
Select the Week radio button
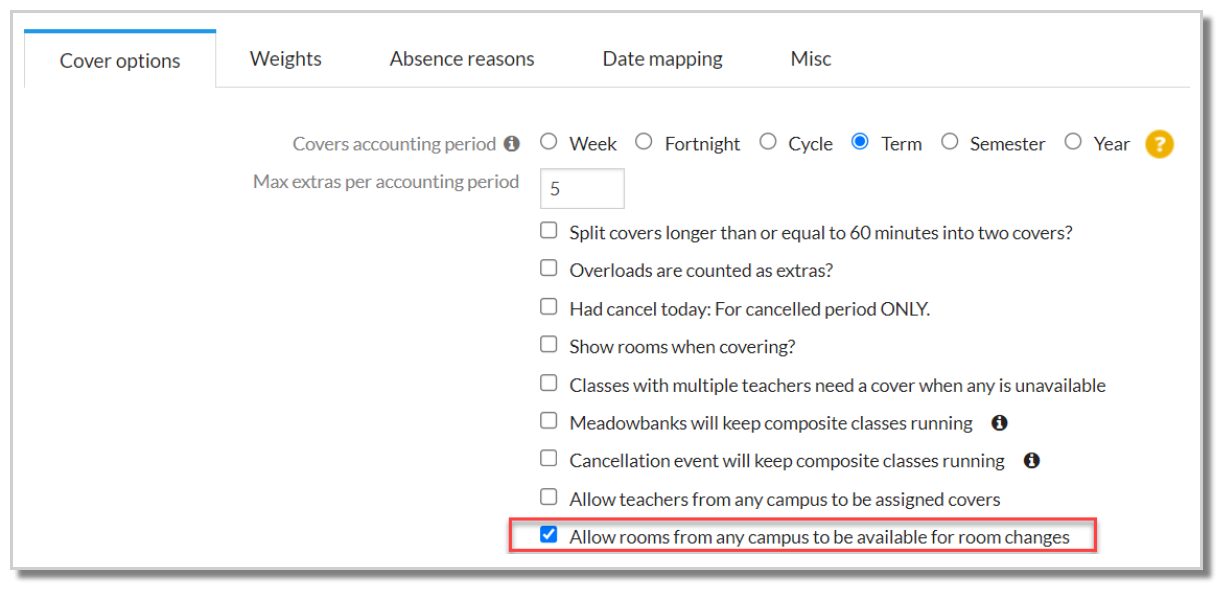(x=548, y=142)
